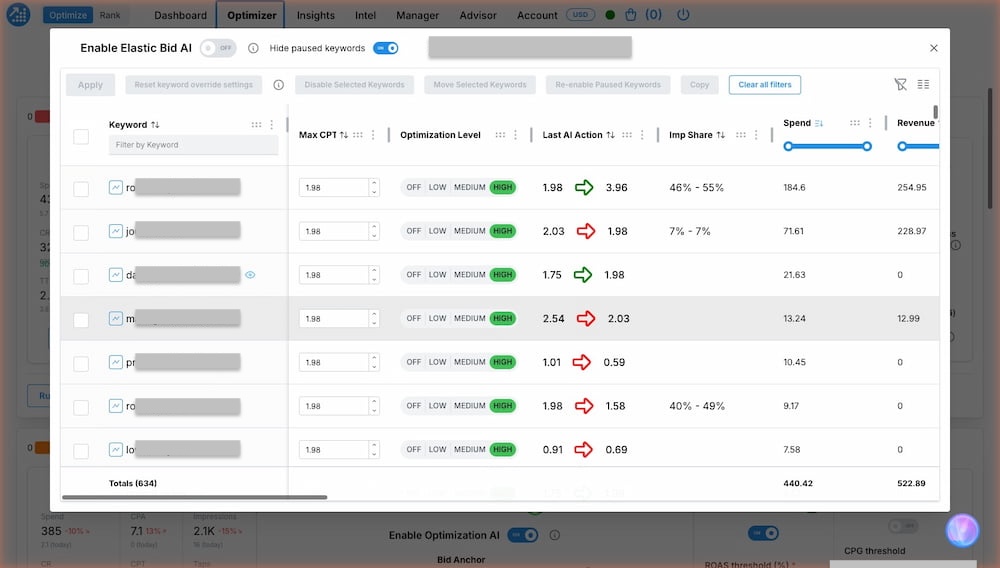Open Keyword column options menu

(x=272, y=125)
